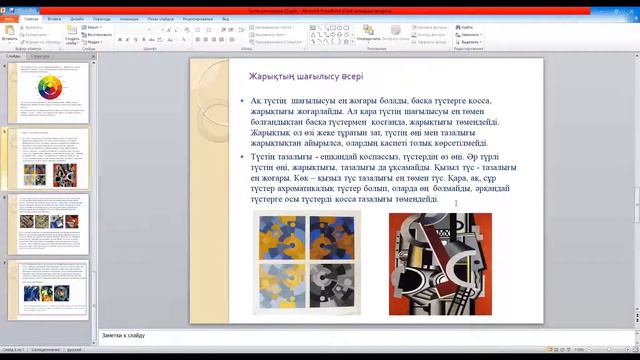This screenshot has width=640, height=360.
Task: Toggle underline formatting
Action: [x=136, y=40]
